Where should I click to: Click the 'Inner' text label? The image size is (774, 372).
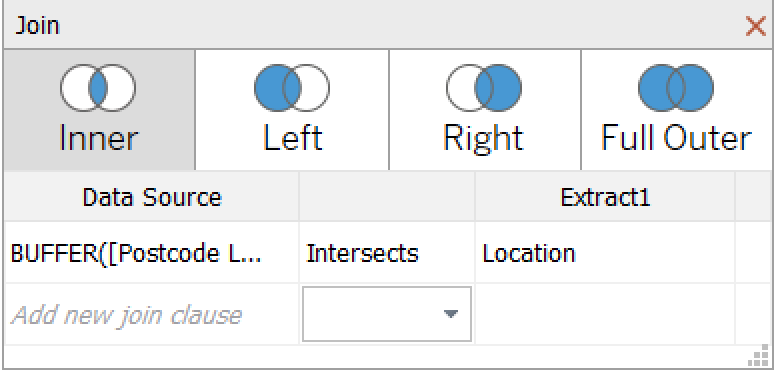click(99, 138)
